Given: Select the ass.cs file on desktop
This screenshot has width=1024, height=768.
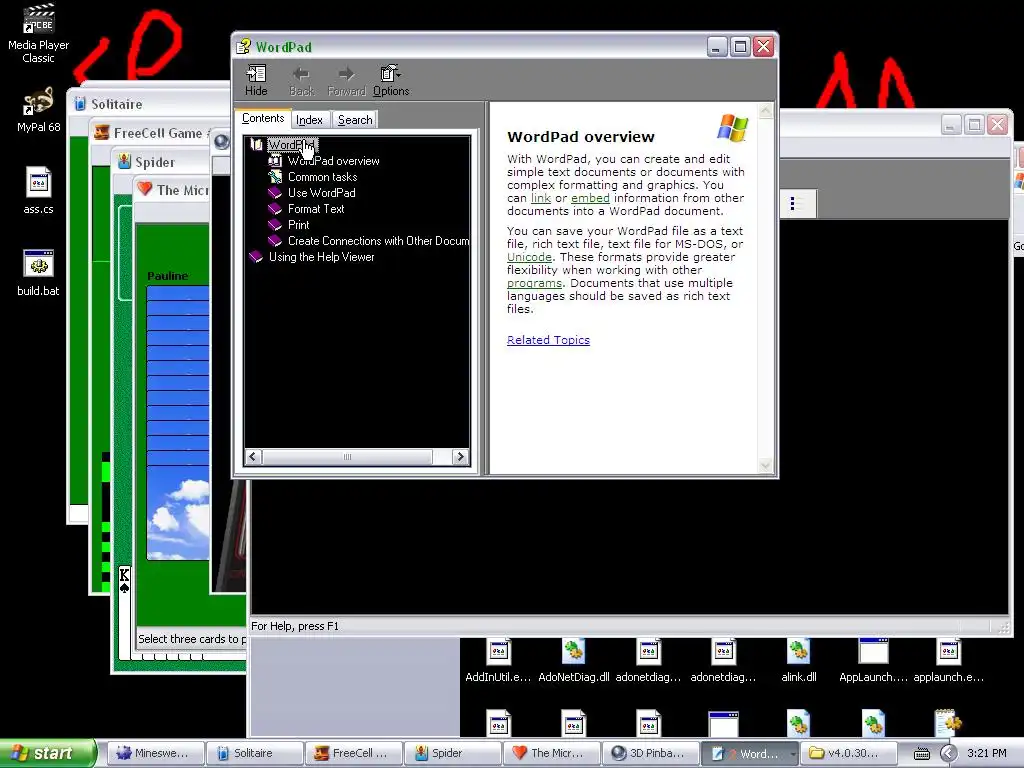Looking at the screenshot, I should [39, 191].
